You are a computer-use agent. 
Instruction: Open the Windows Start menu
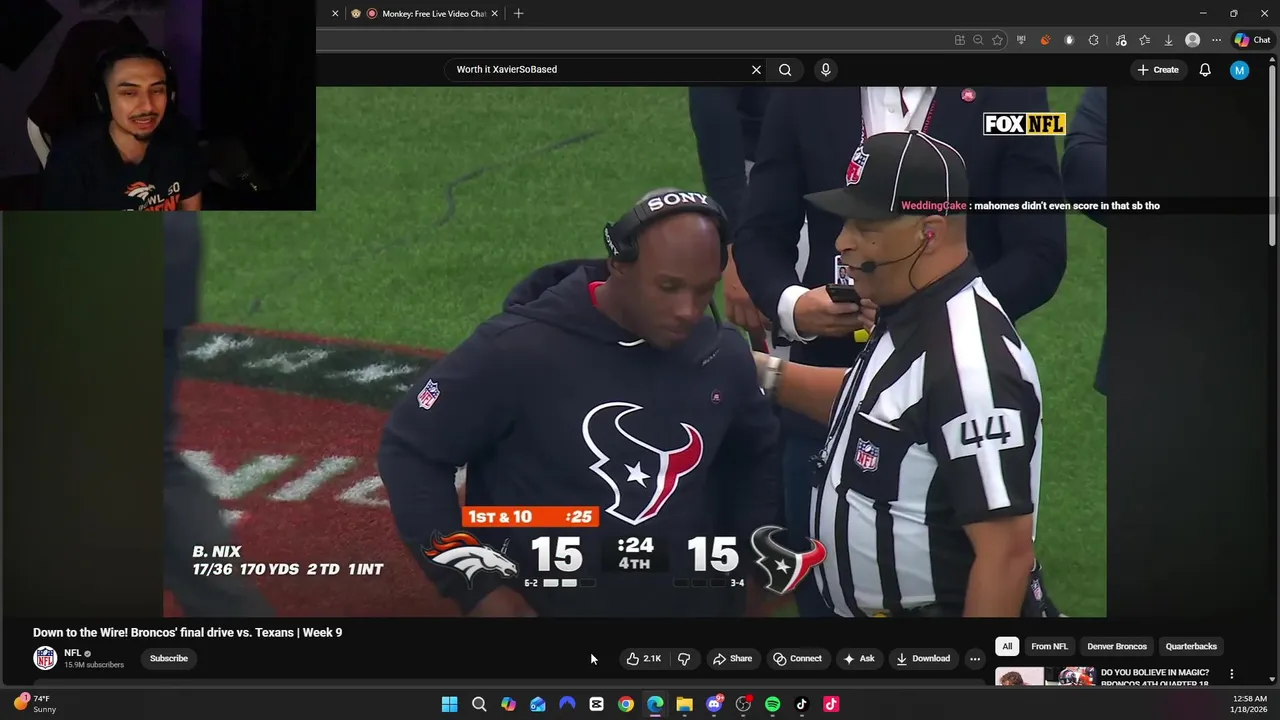[x=450, y=704]
